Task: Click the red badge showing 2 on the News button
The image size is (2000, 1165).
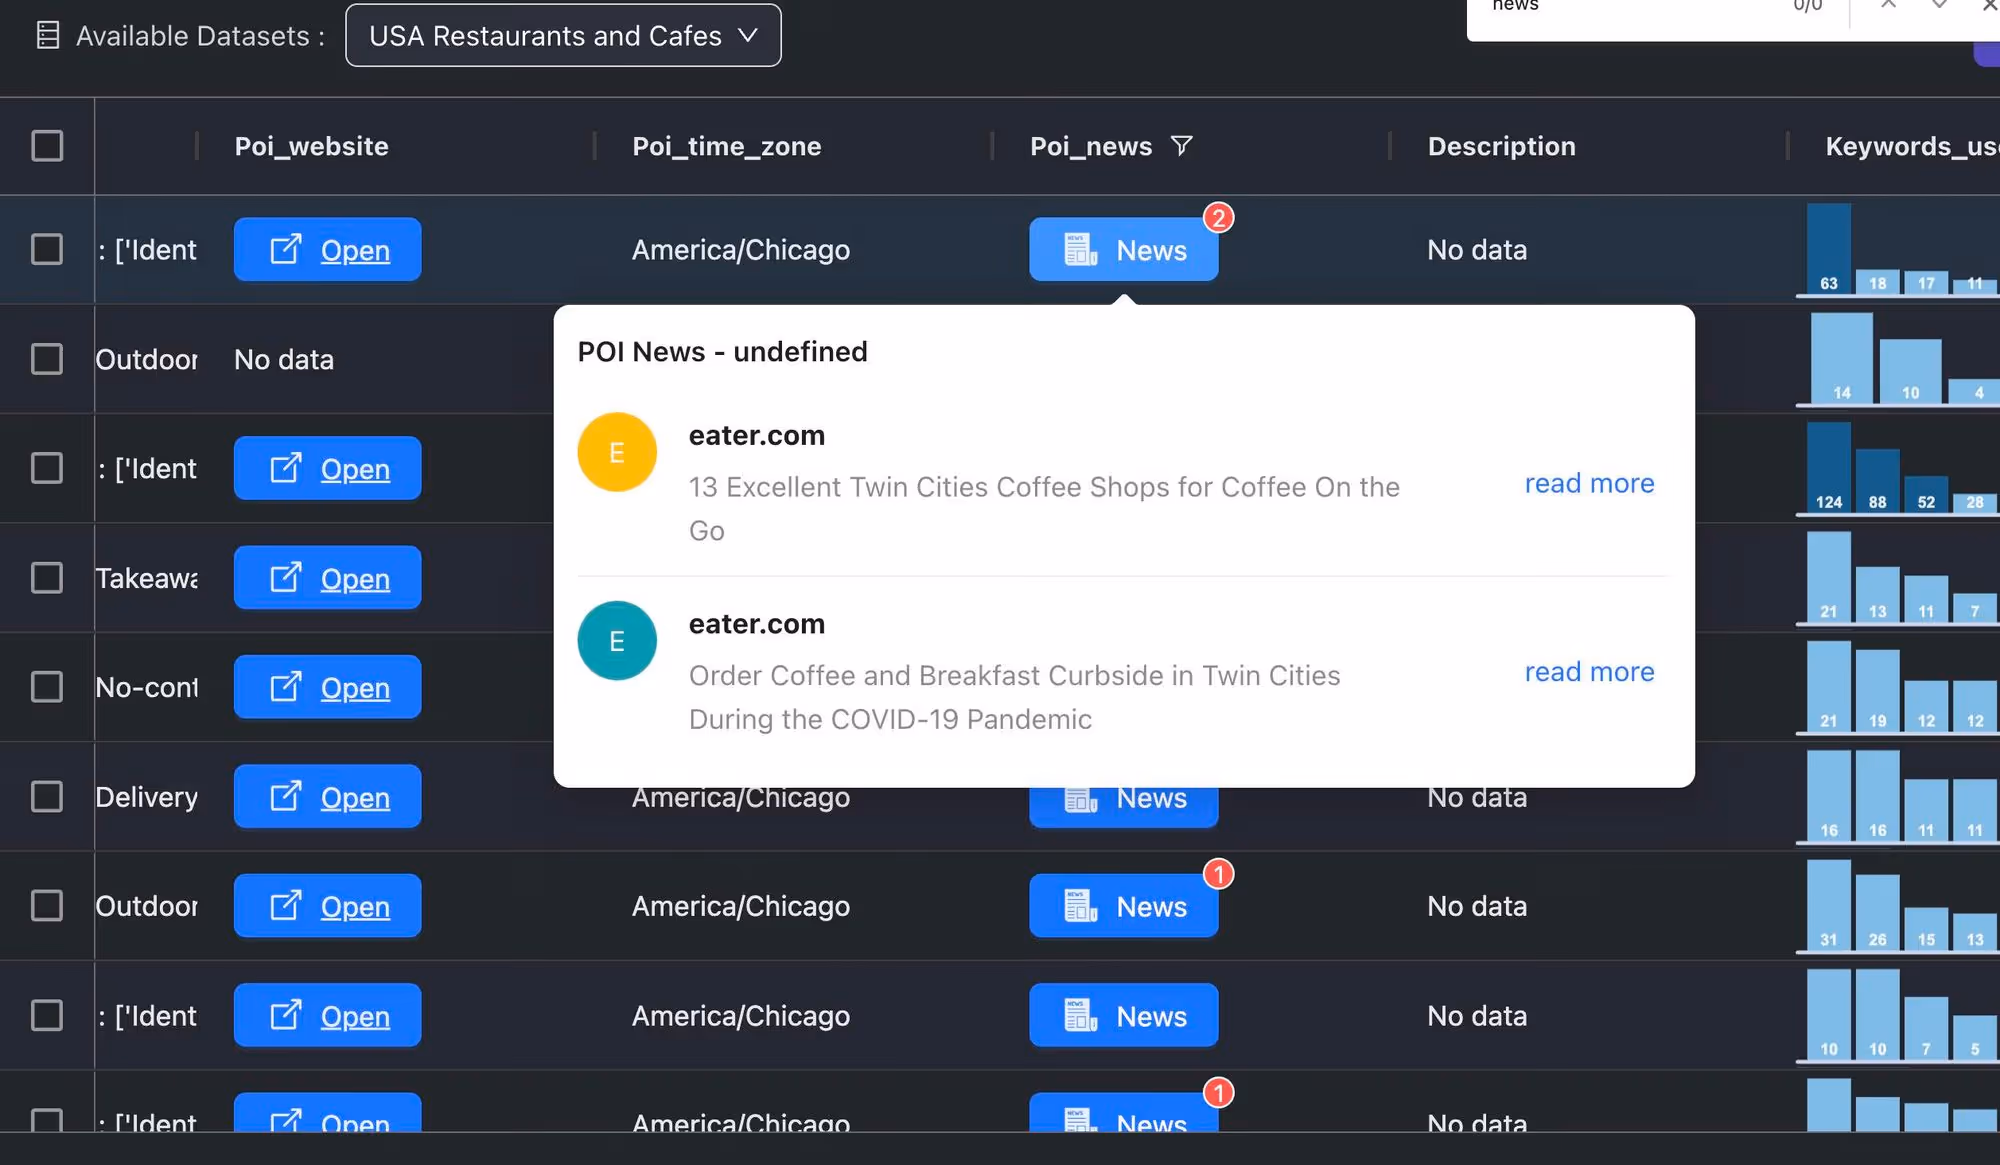Action: (x=1218, y=218)
